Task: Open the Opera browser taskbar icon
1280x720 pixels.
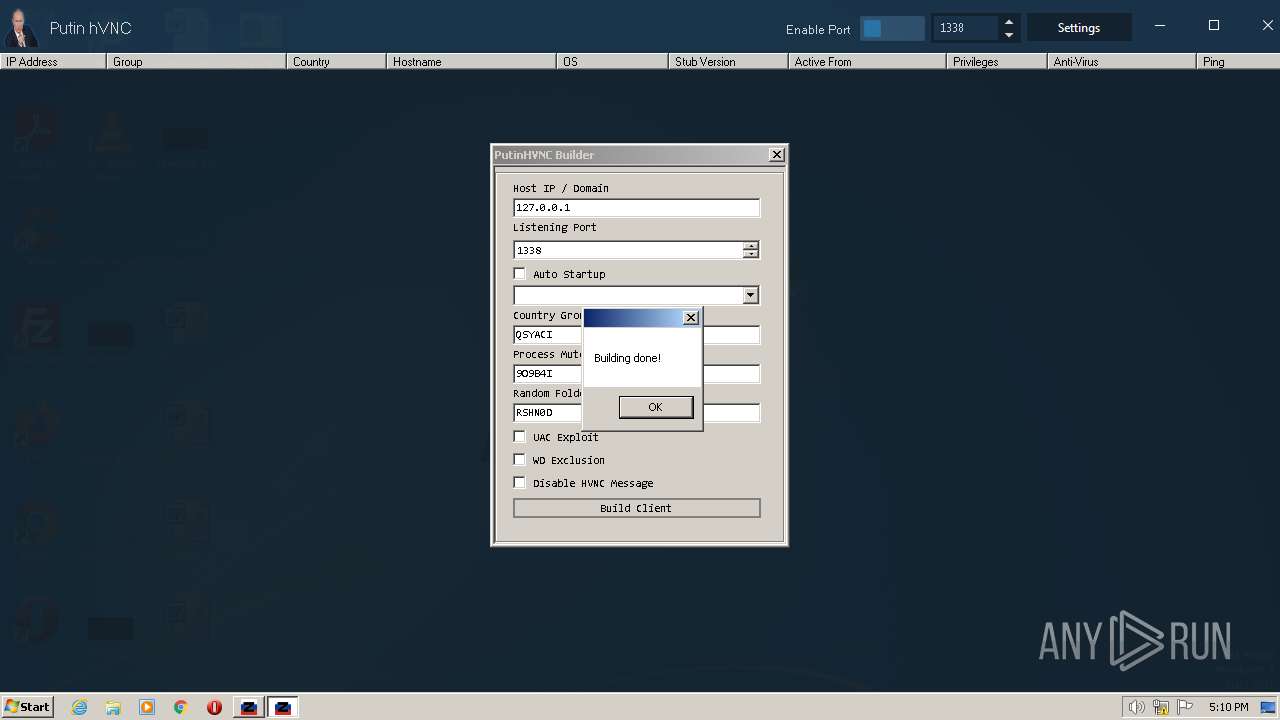Action: (214, 707)
